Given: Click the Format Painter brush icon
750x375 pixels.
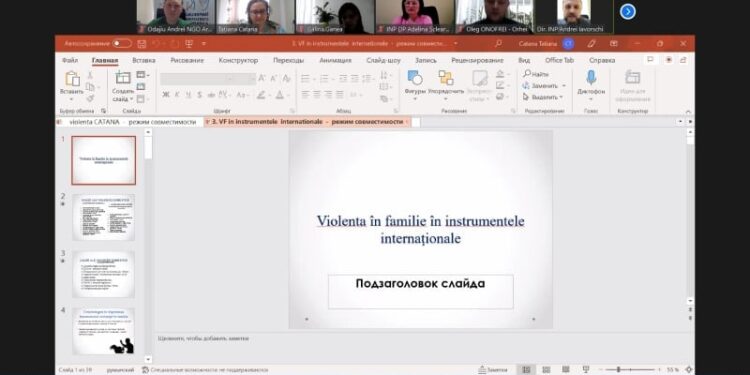Looking at the screenshot, I should click(x=90, y=98).
